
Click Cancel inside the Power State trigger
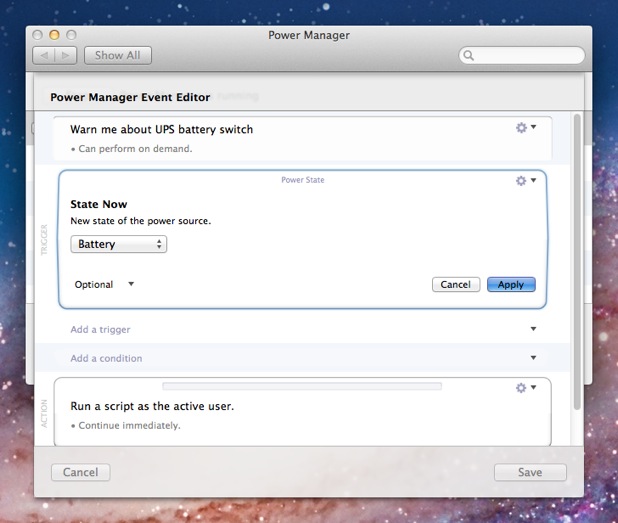coord(456,285)
